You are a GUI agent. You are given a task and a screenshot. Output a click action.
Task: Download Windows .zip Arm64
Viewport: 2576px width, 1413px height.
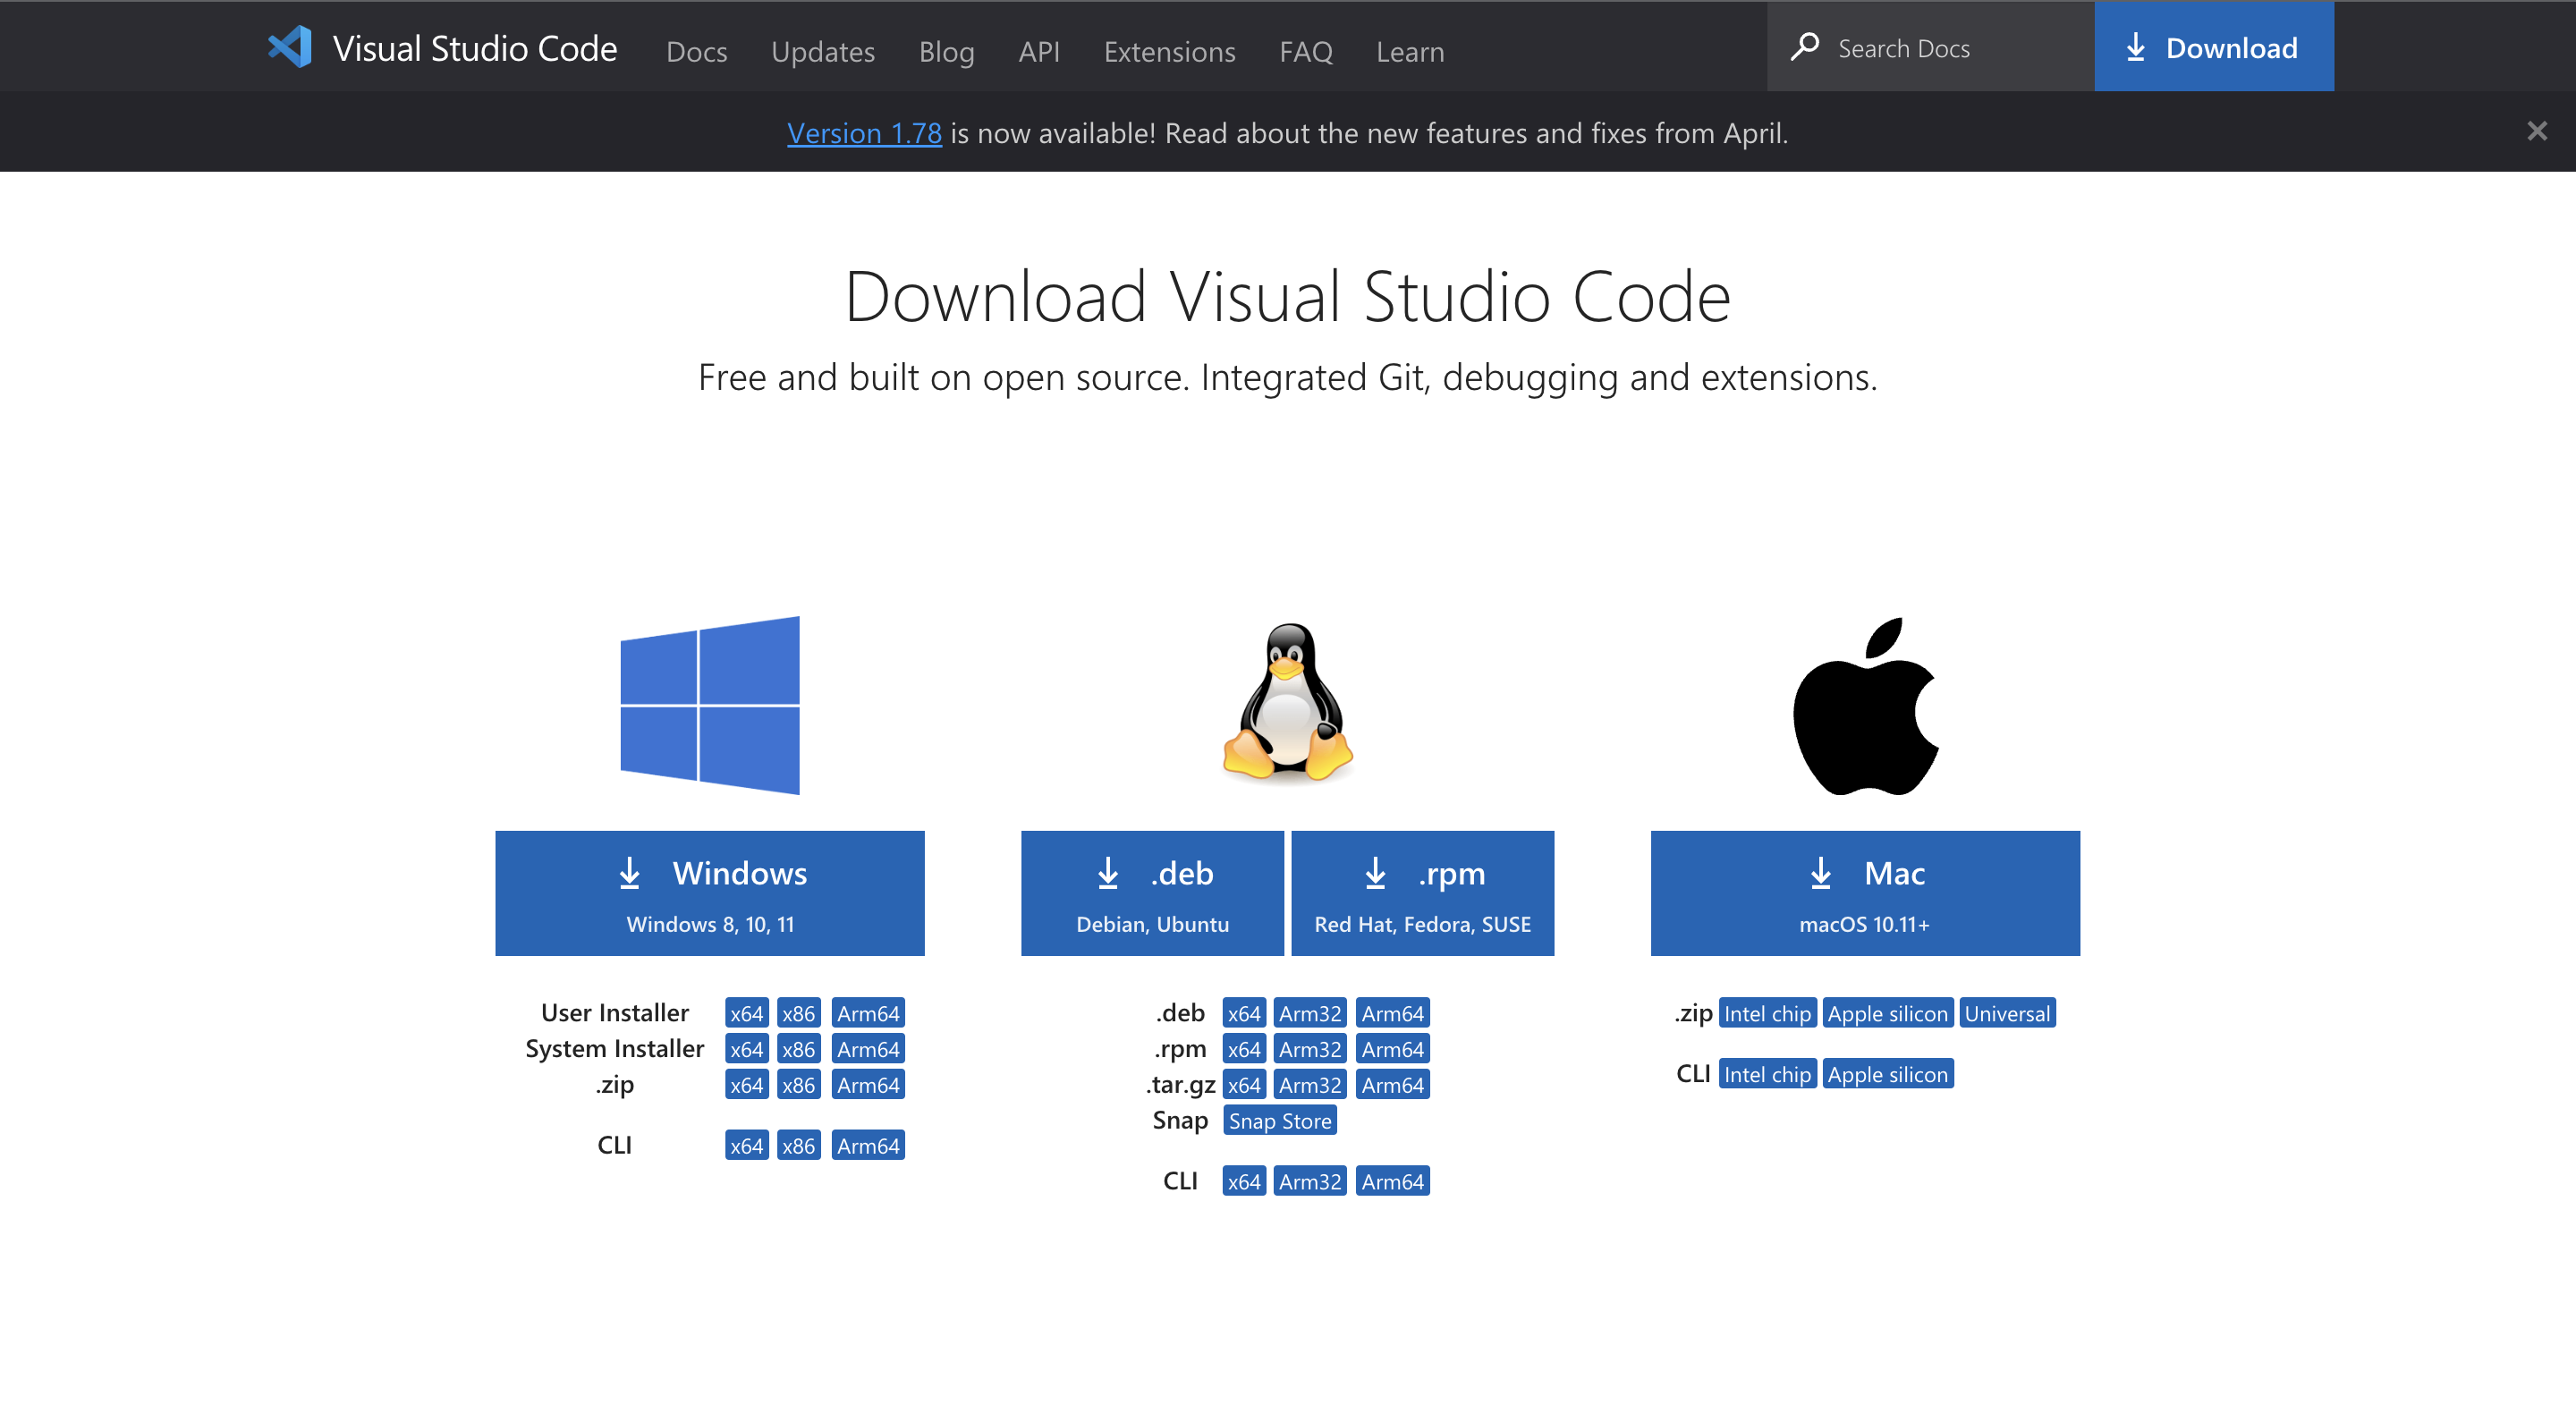point(868,1085)
